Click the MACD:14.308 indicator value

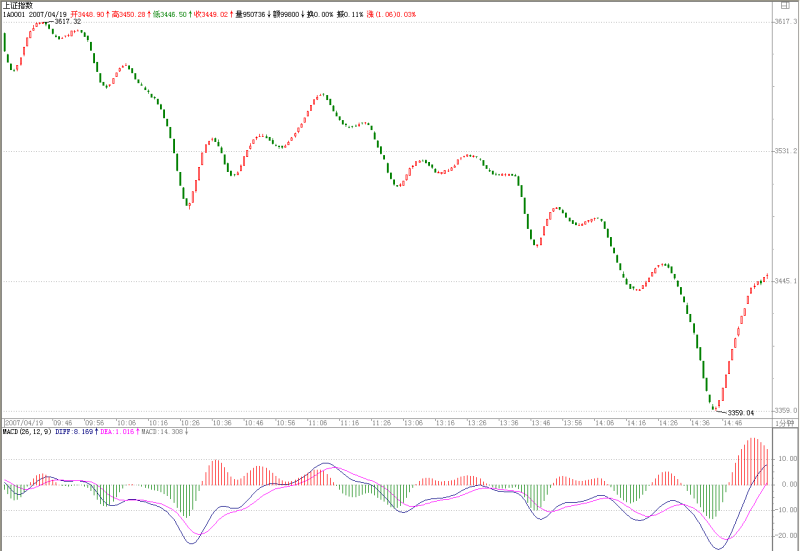pyautogui.click(x=164, y=432)
